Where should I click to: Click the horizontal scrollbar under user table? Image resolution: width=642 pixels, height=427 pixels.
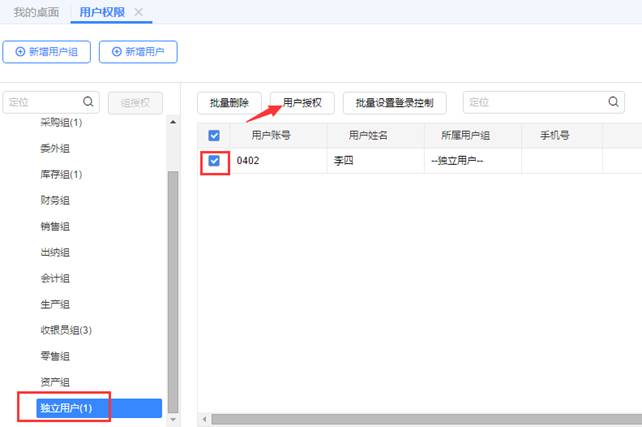[x=420, y=419]
